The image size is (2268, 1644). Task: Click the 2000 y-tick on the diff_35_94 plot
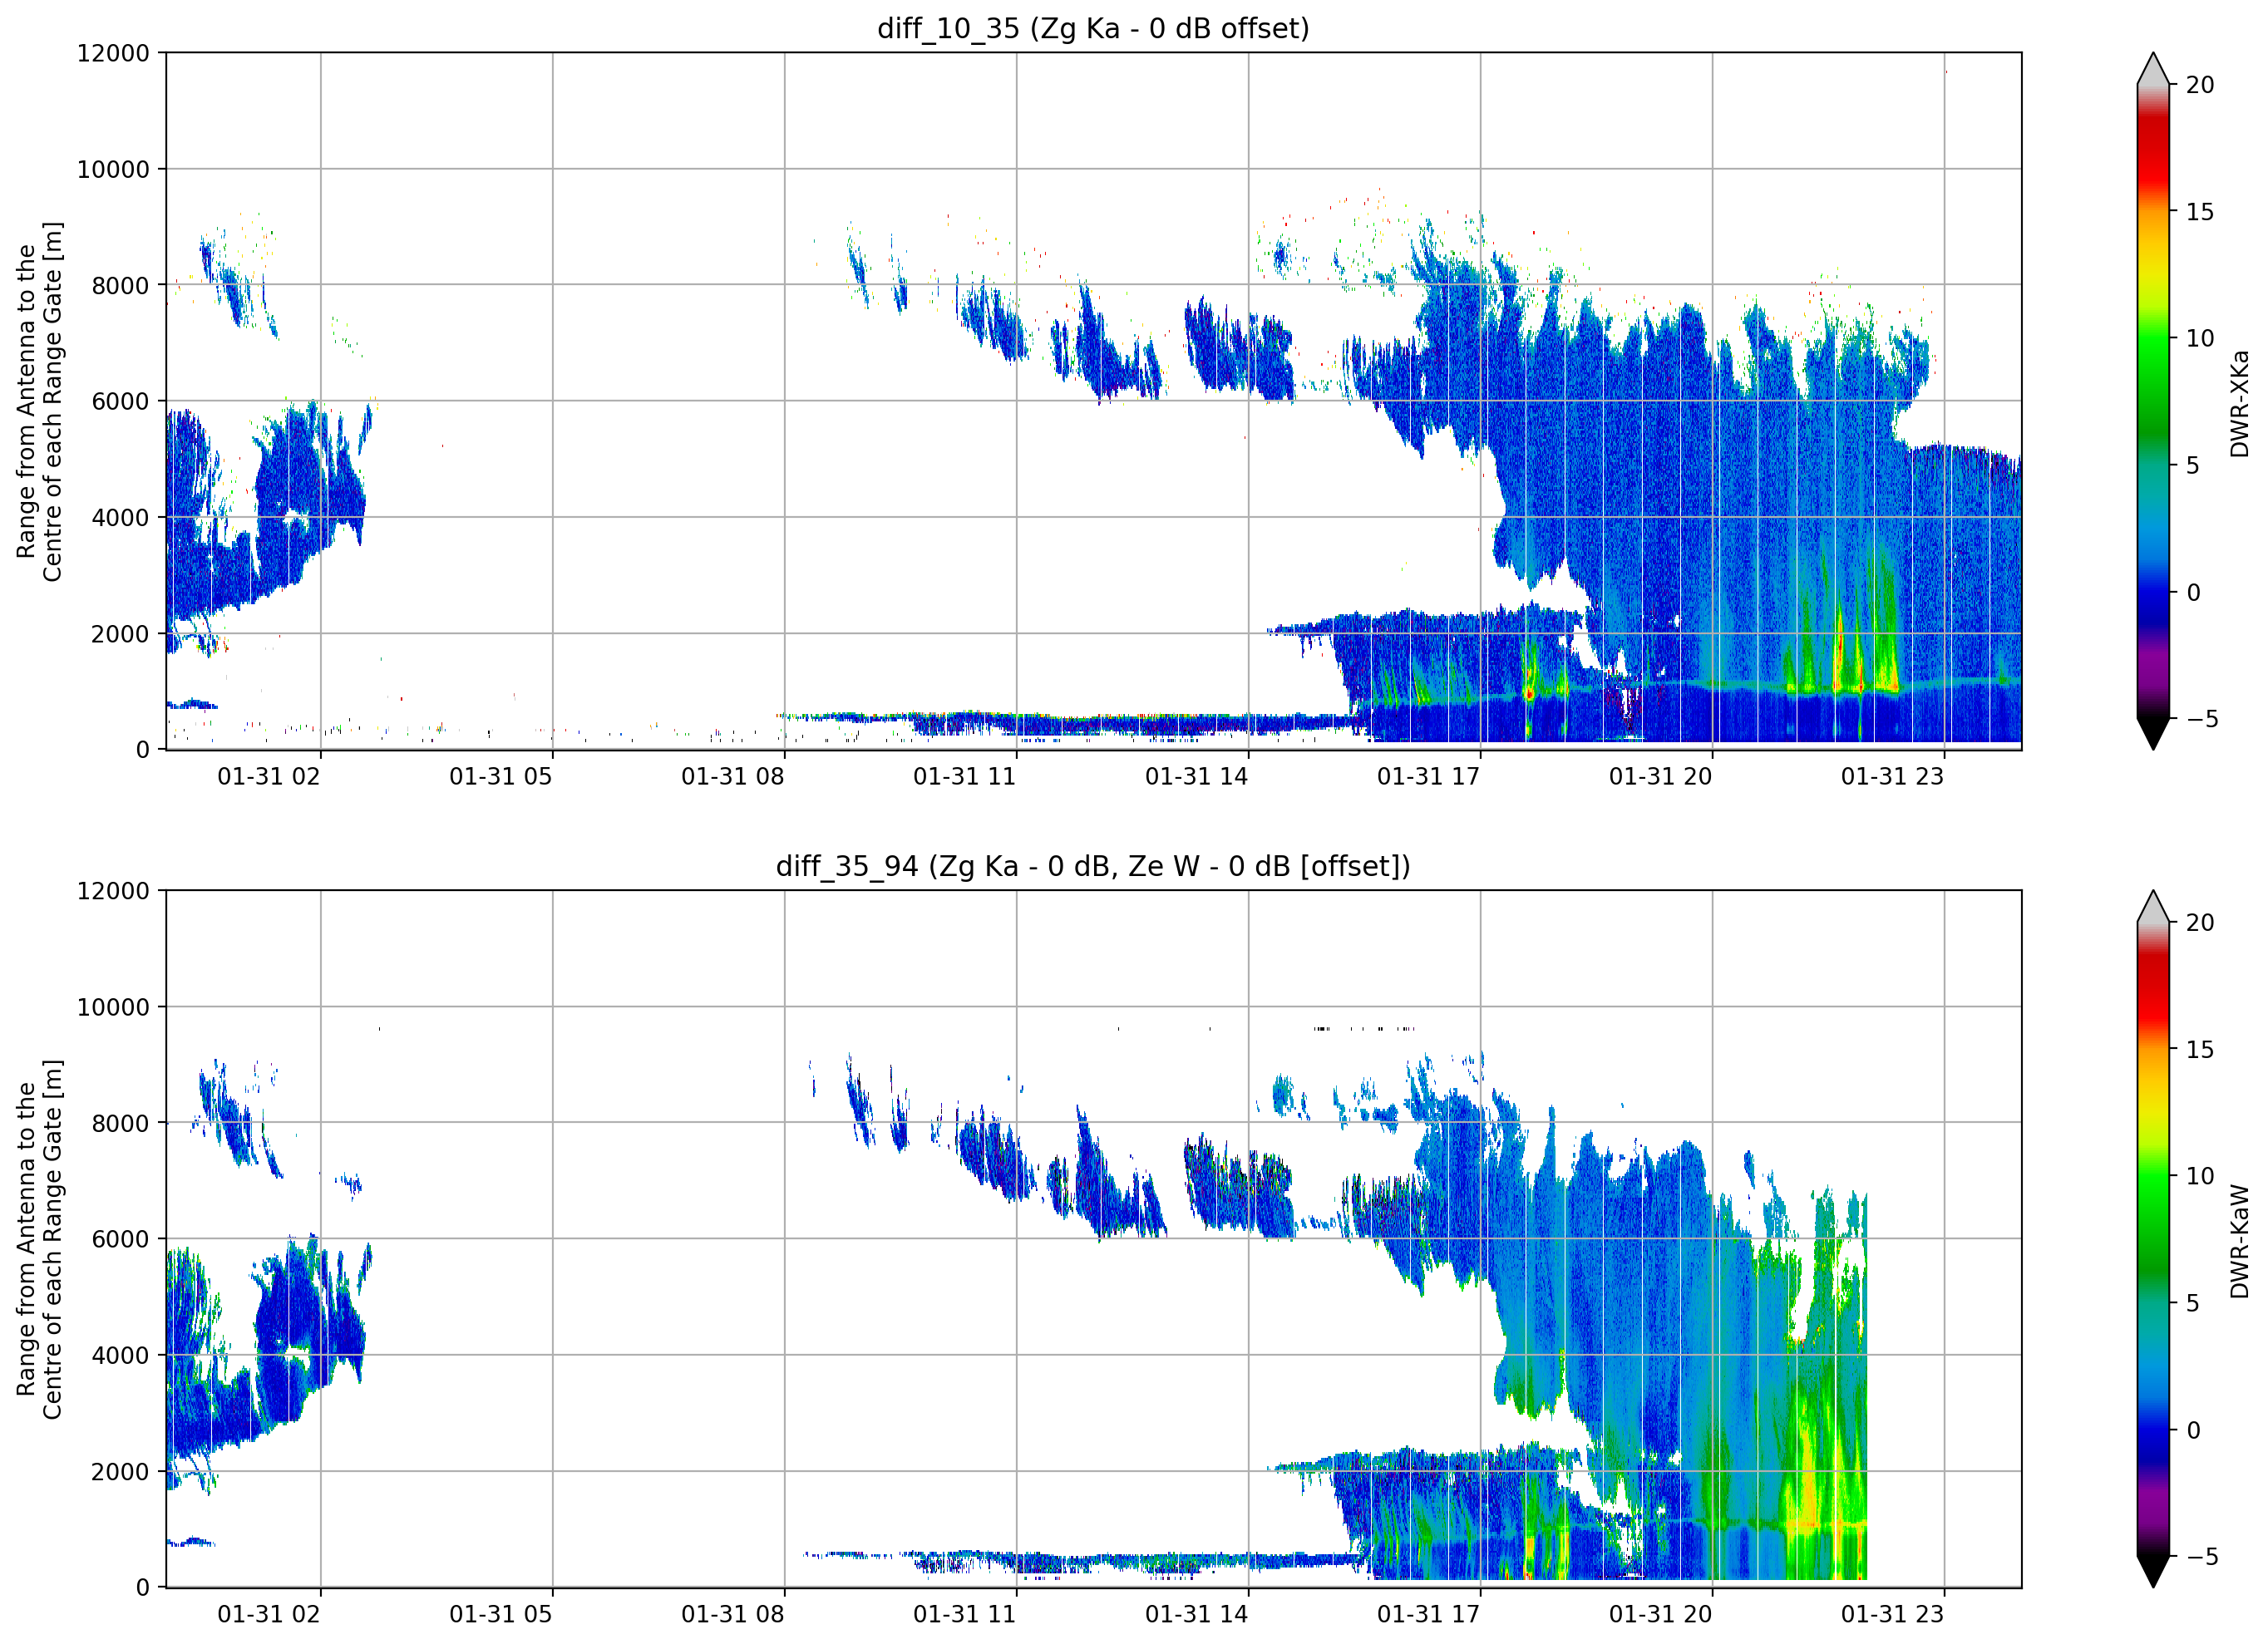point(120,1471)
